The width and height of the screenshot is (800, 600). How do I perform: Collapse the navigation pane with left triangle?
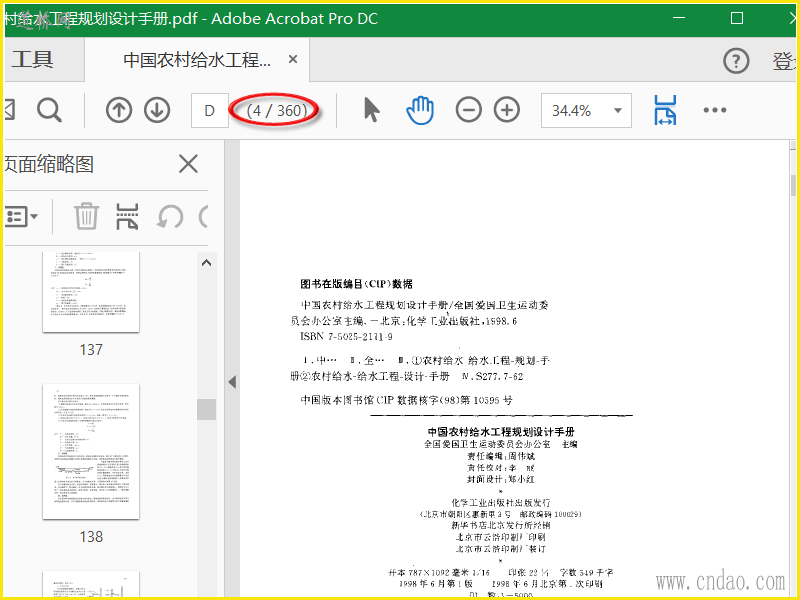coord(232,382)
